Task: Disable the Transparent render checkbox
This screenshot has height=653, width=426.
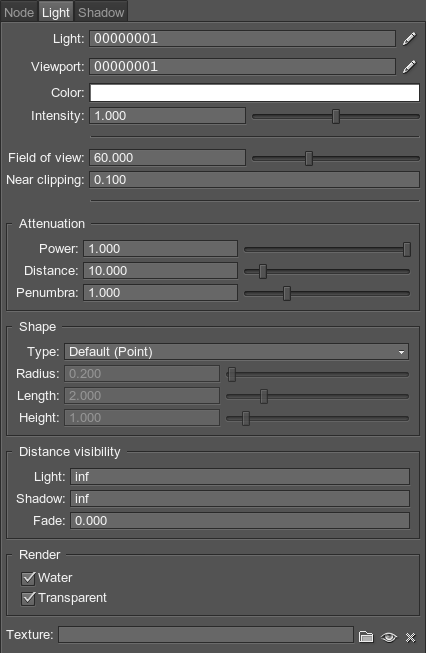Action: point(28,598)
